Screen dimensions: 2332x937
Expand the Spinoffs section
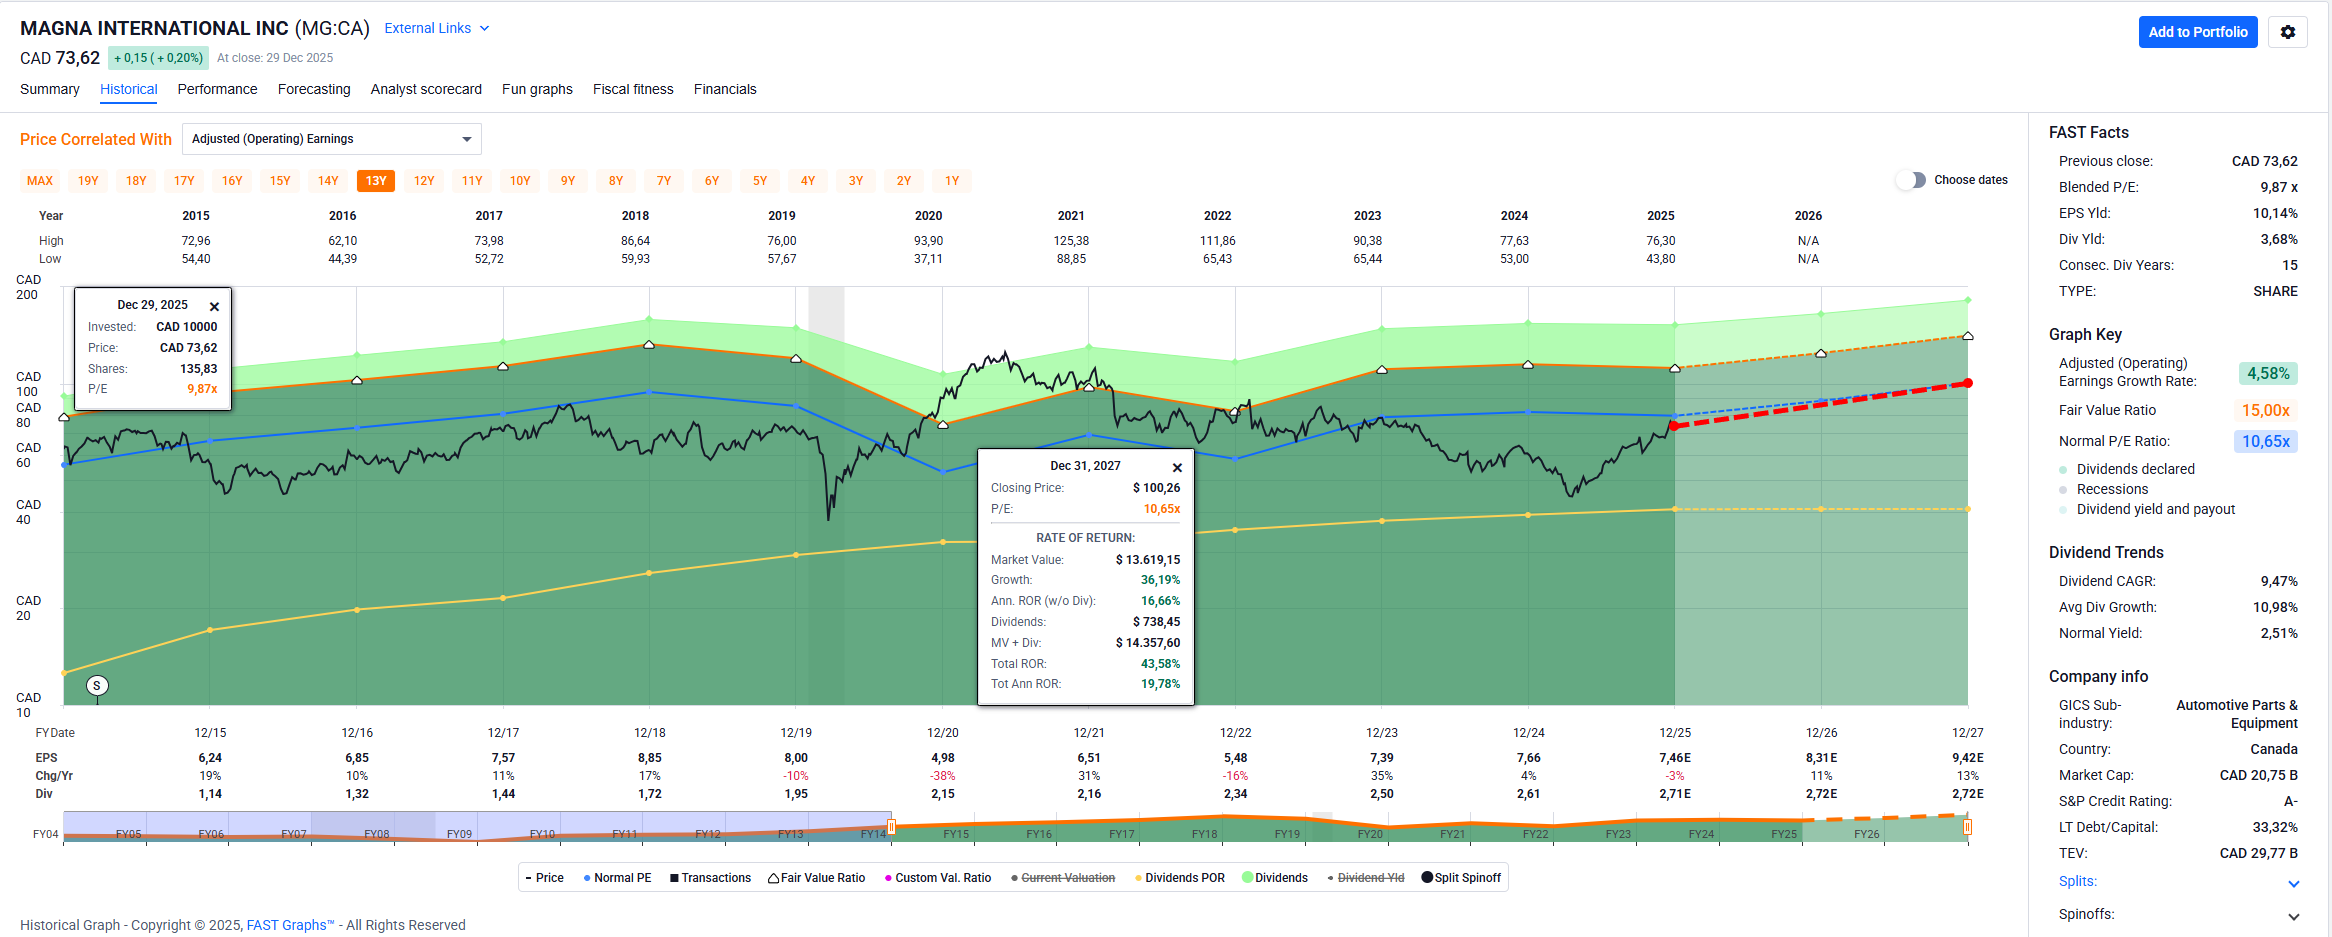pos(2293,916)
